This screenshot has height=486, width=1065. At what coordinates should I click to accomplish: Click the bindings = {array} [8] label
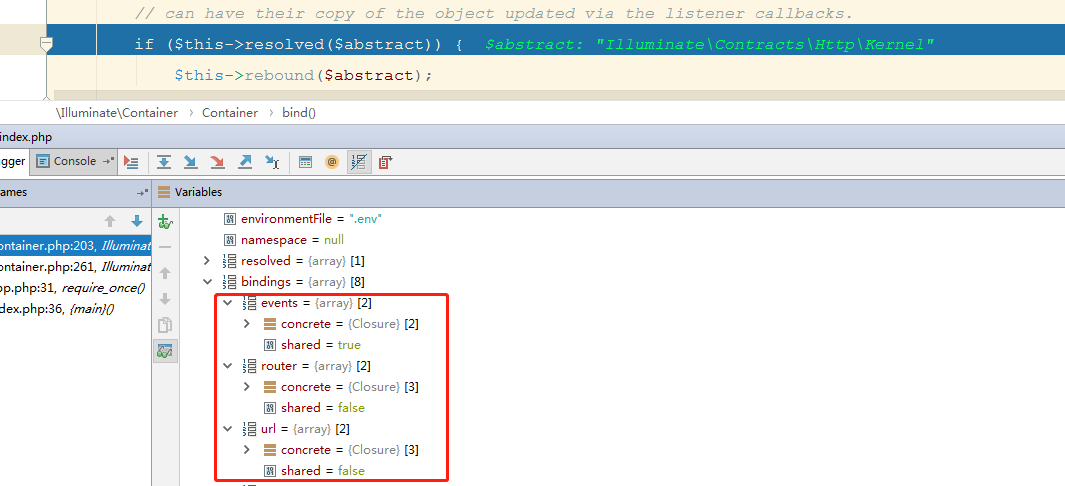click(304, 282)
